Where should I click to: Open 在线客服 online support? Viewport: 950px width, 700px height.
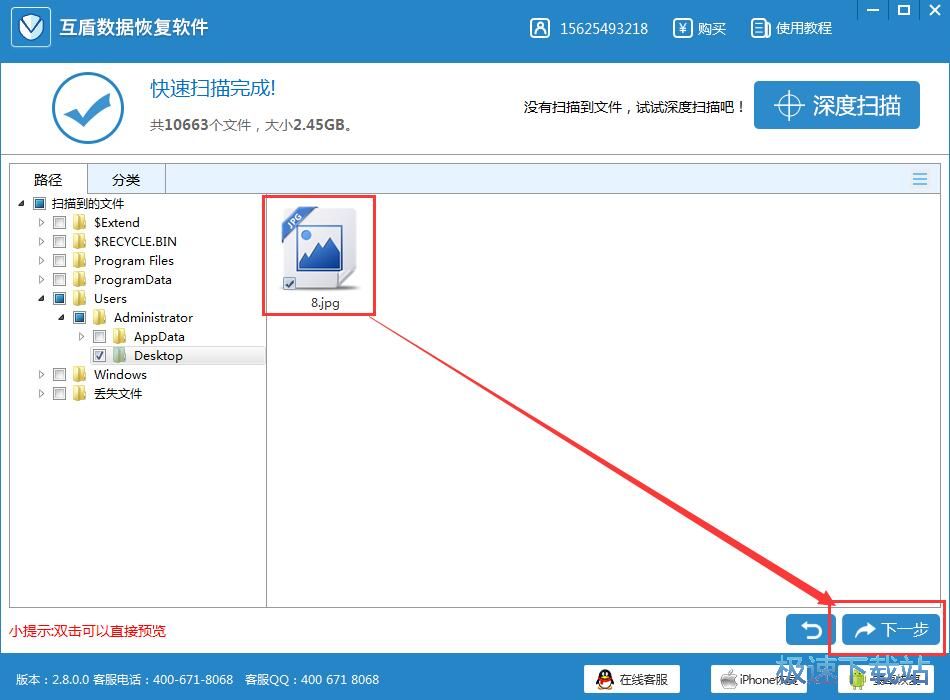point(632,679)
